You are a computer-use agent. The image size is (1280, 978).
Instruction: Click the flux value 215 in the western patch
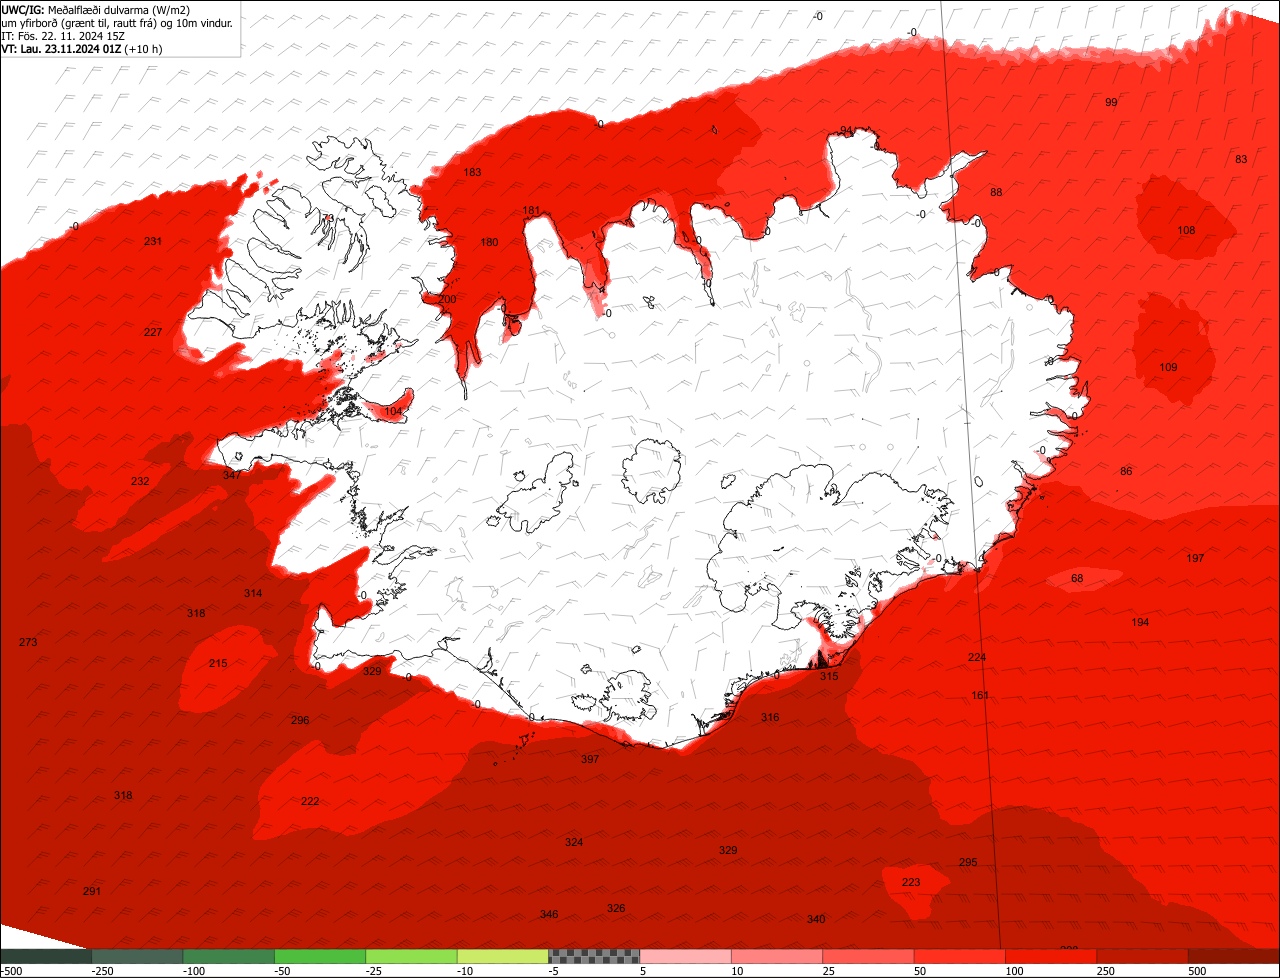(218, 663)
